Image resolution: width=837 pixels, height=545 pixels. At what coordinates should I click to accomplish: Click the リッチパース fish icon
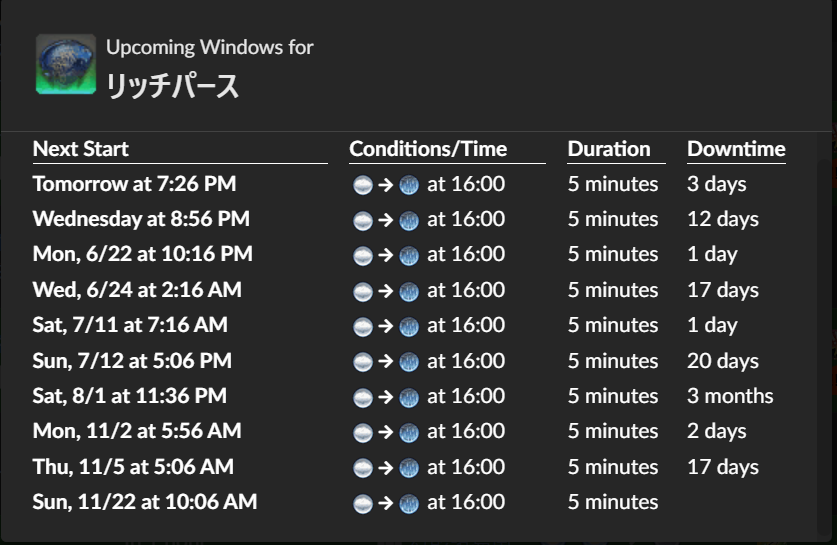[66, 64]
